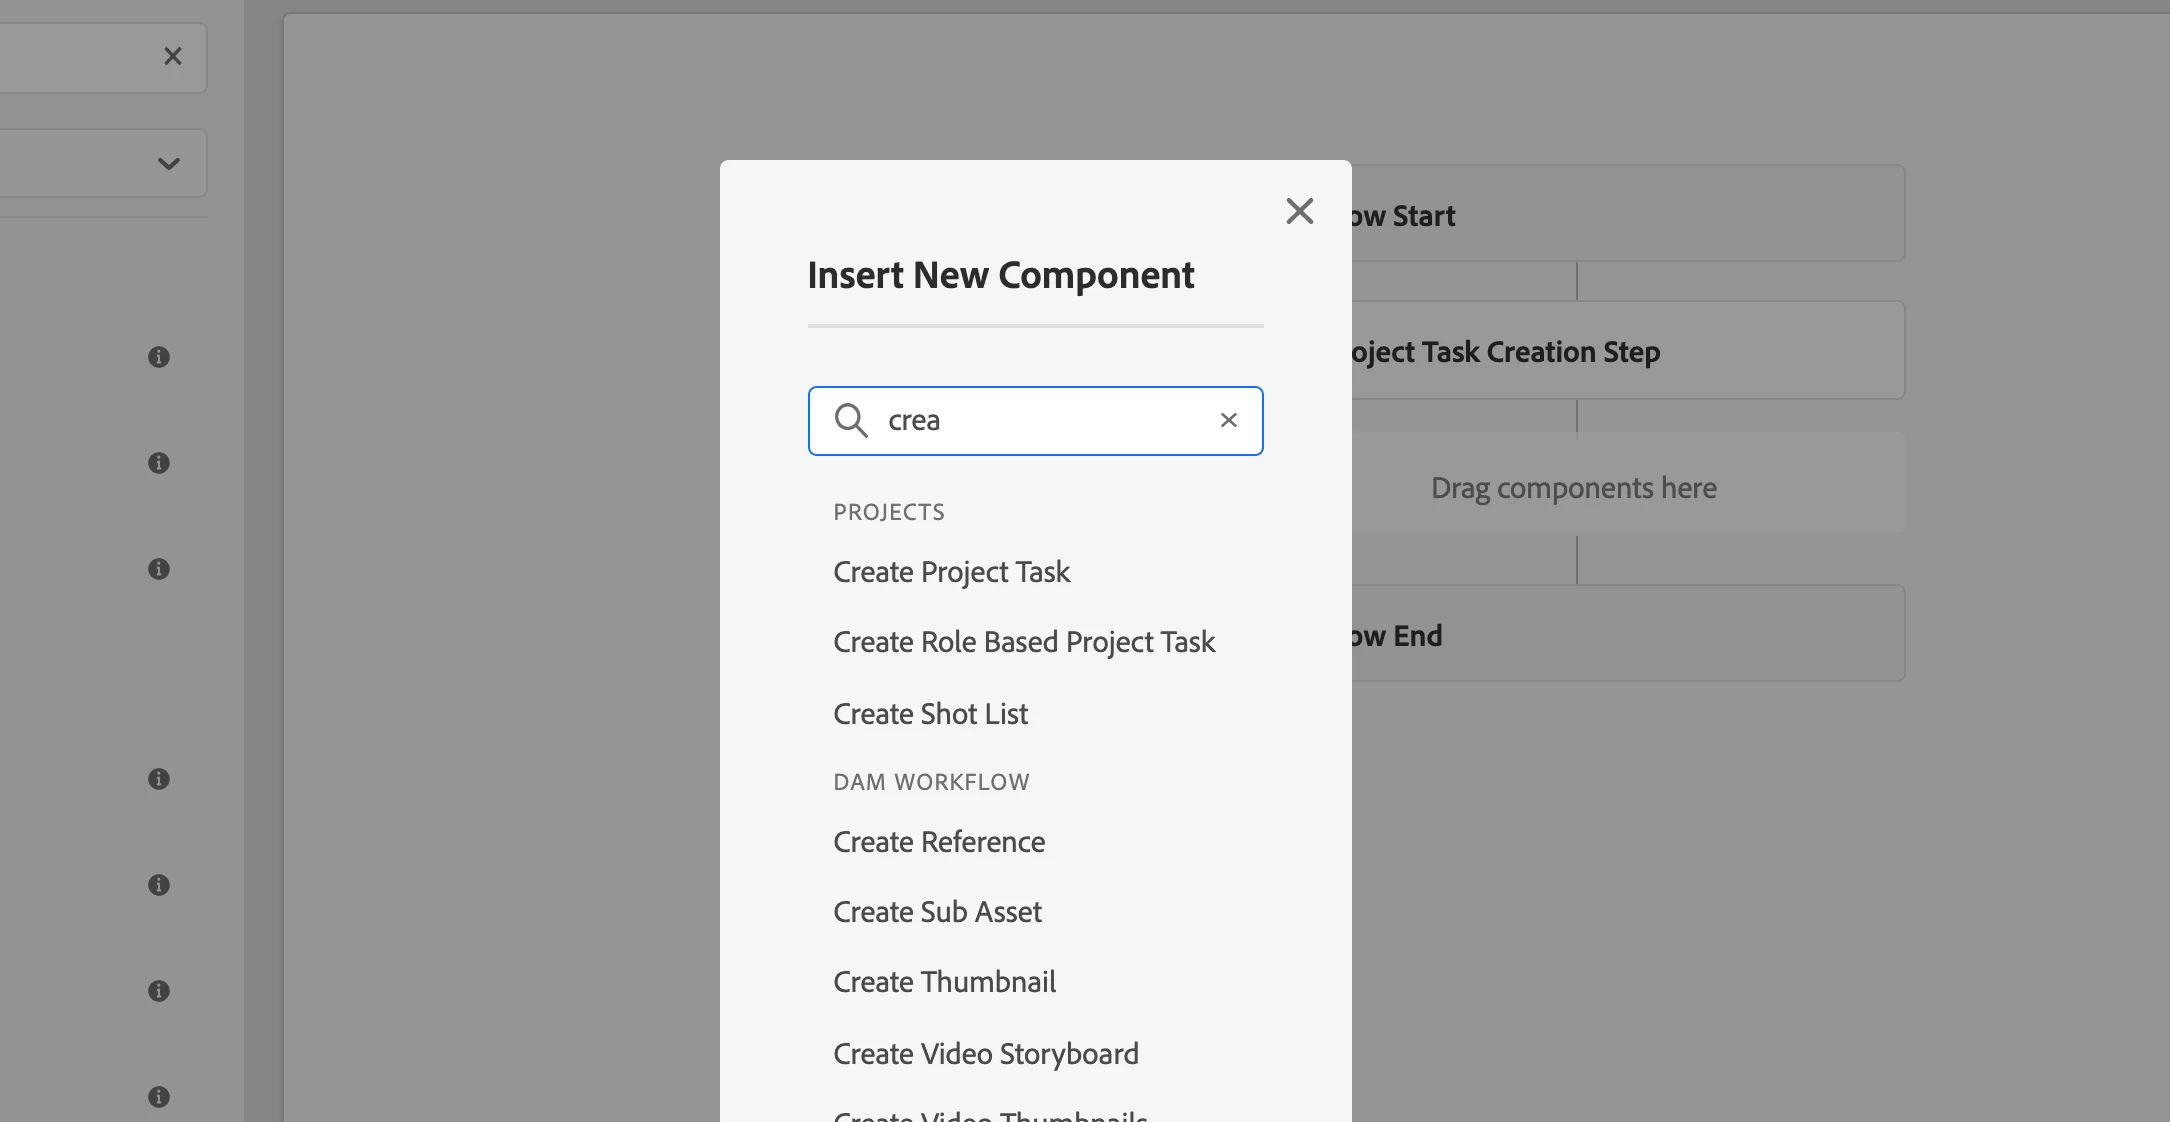This screenshot has width=2170, height=1122.
Task: Click the third info icon in sidebar
Action: tap(159, 569)
